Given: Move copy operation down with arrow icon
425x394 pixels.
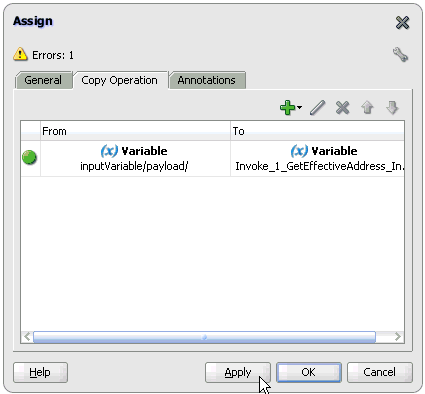Looking at the screenshot, I should click(x=392, y=108).
